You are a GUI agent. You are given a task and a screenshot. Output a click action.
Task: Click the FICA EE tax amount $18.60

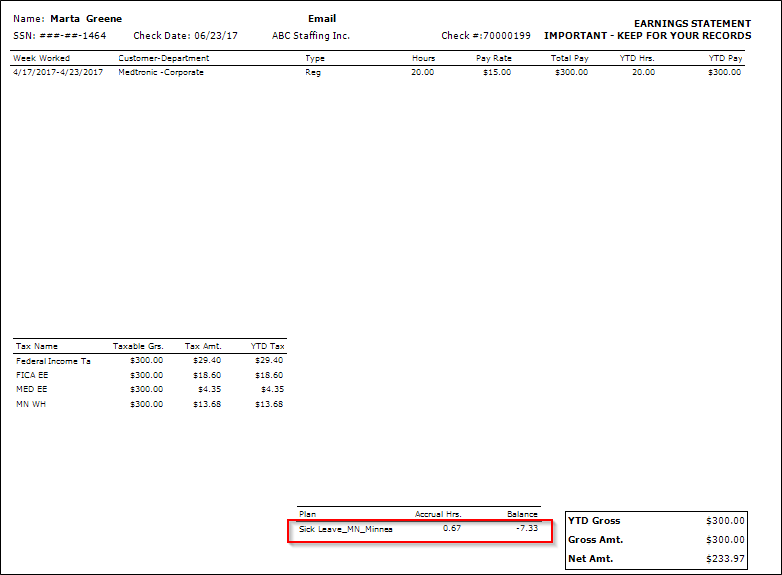207,375
